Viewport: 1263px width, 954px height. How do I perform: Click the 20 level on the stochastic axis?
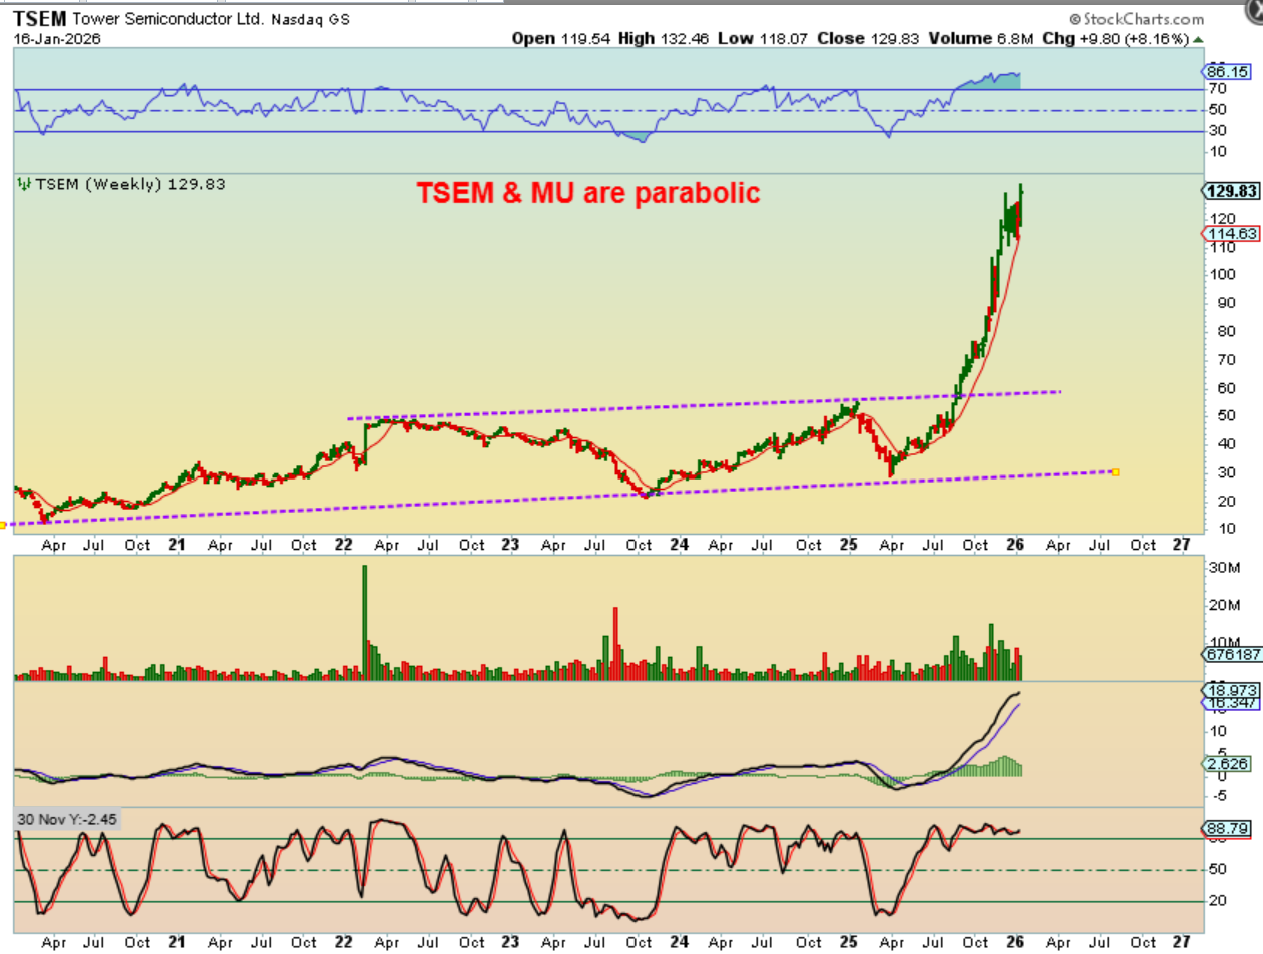[x=1217, y=900]
